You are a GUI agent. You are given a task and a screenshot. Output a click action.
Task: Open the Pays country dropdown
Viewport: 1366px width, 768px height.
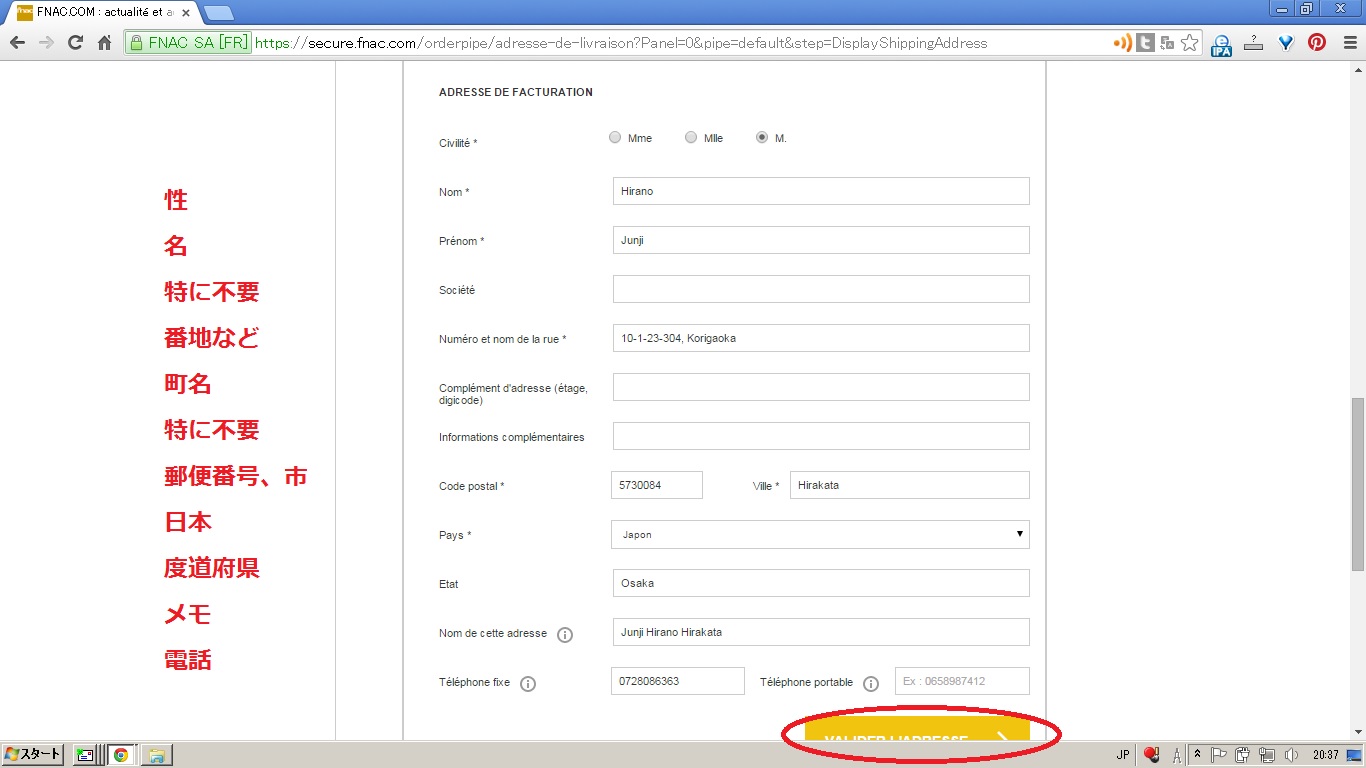[820, 534]
